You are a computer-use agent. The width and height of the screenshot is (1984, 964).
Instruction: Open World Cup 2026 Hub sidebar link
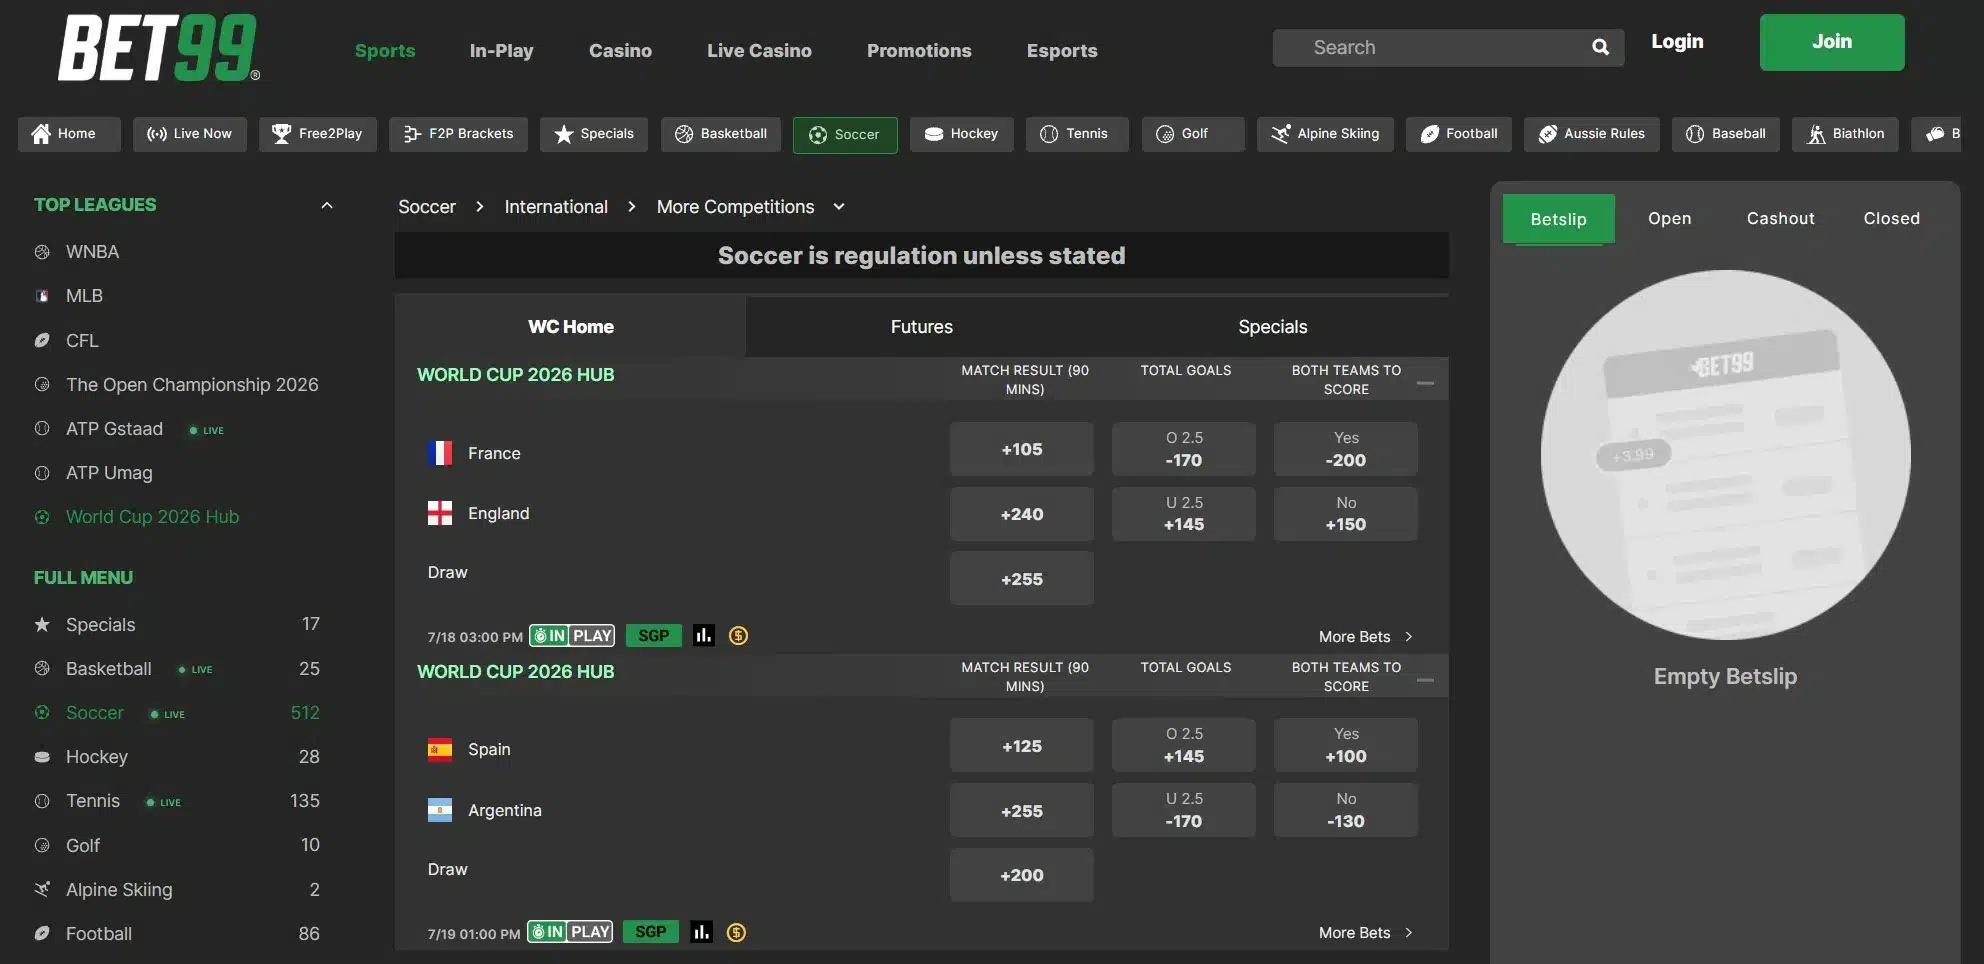coord(152,517)
